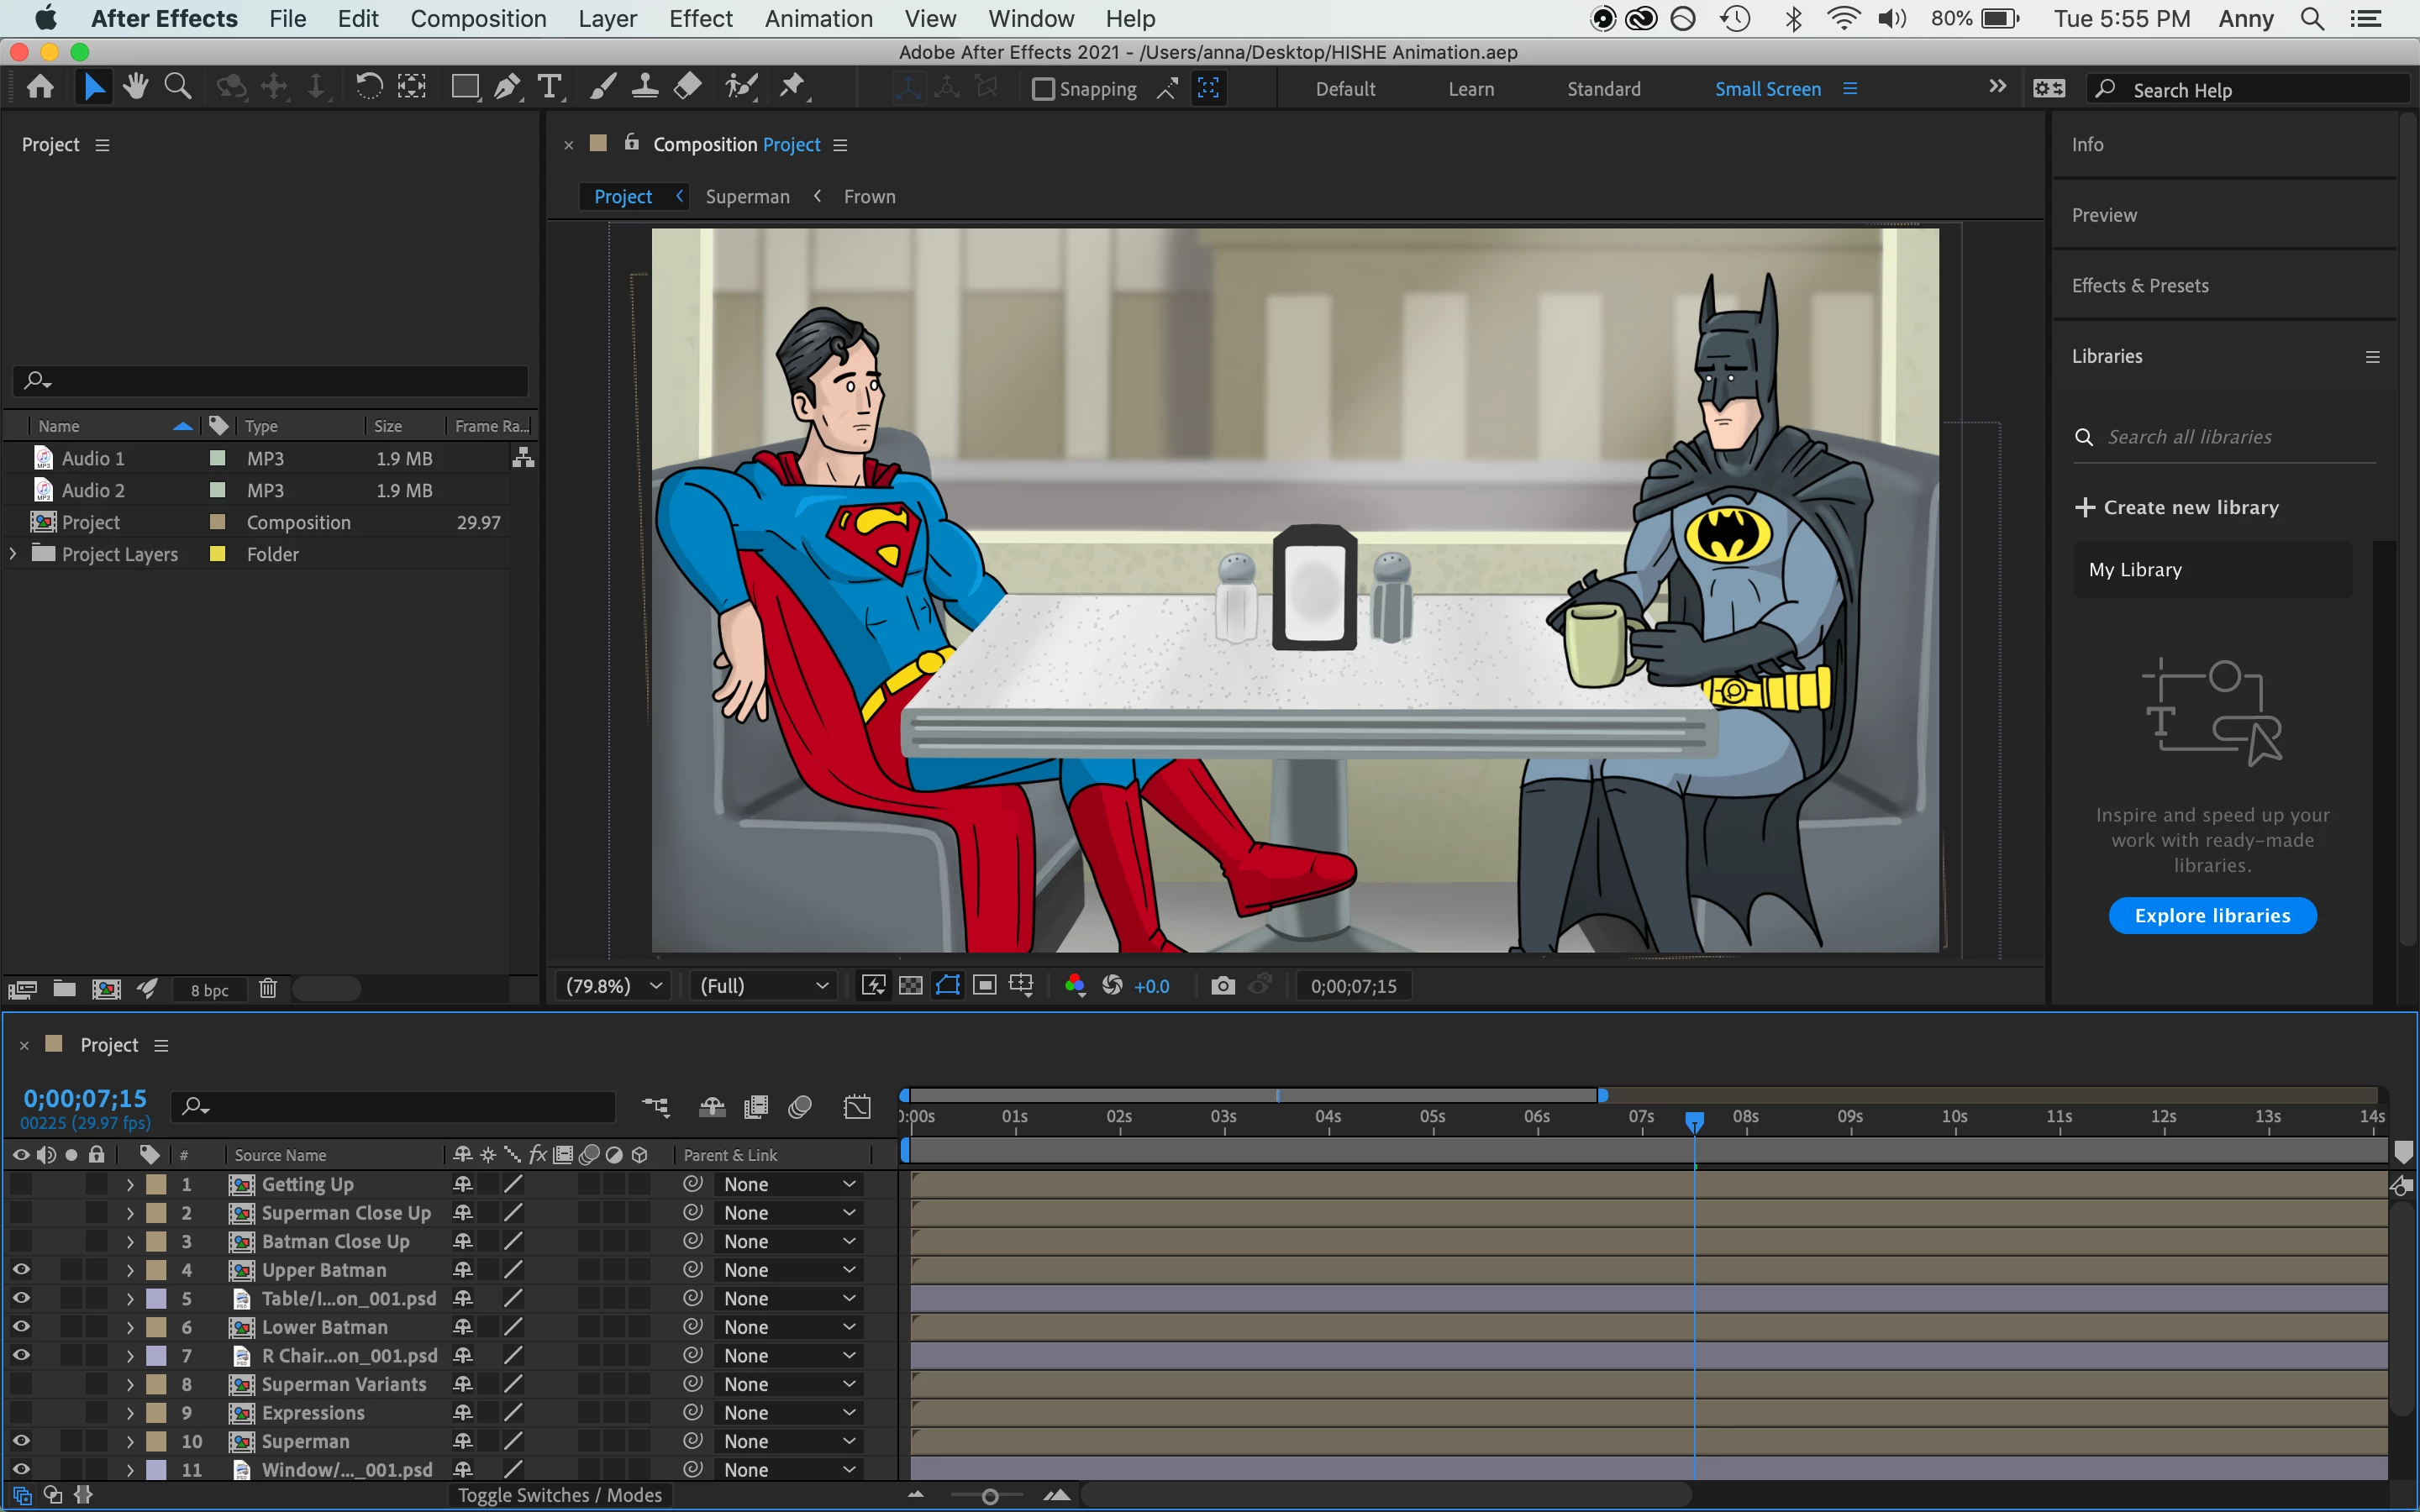Delete selected item with trash icon
The width and height of the screenshot is (2420, 1512).
coord(267,989)
